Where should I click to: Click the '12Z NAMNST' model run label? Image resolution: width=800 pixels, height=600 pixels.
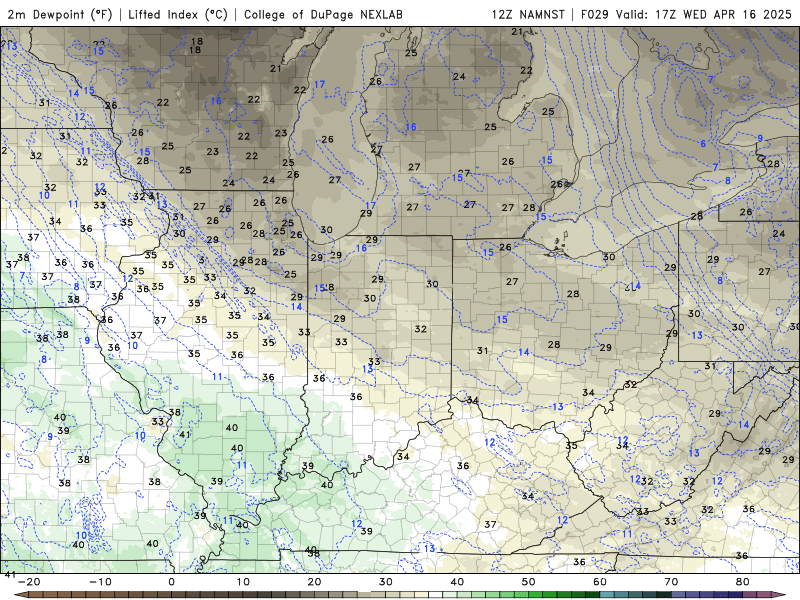tap(528, 14)
